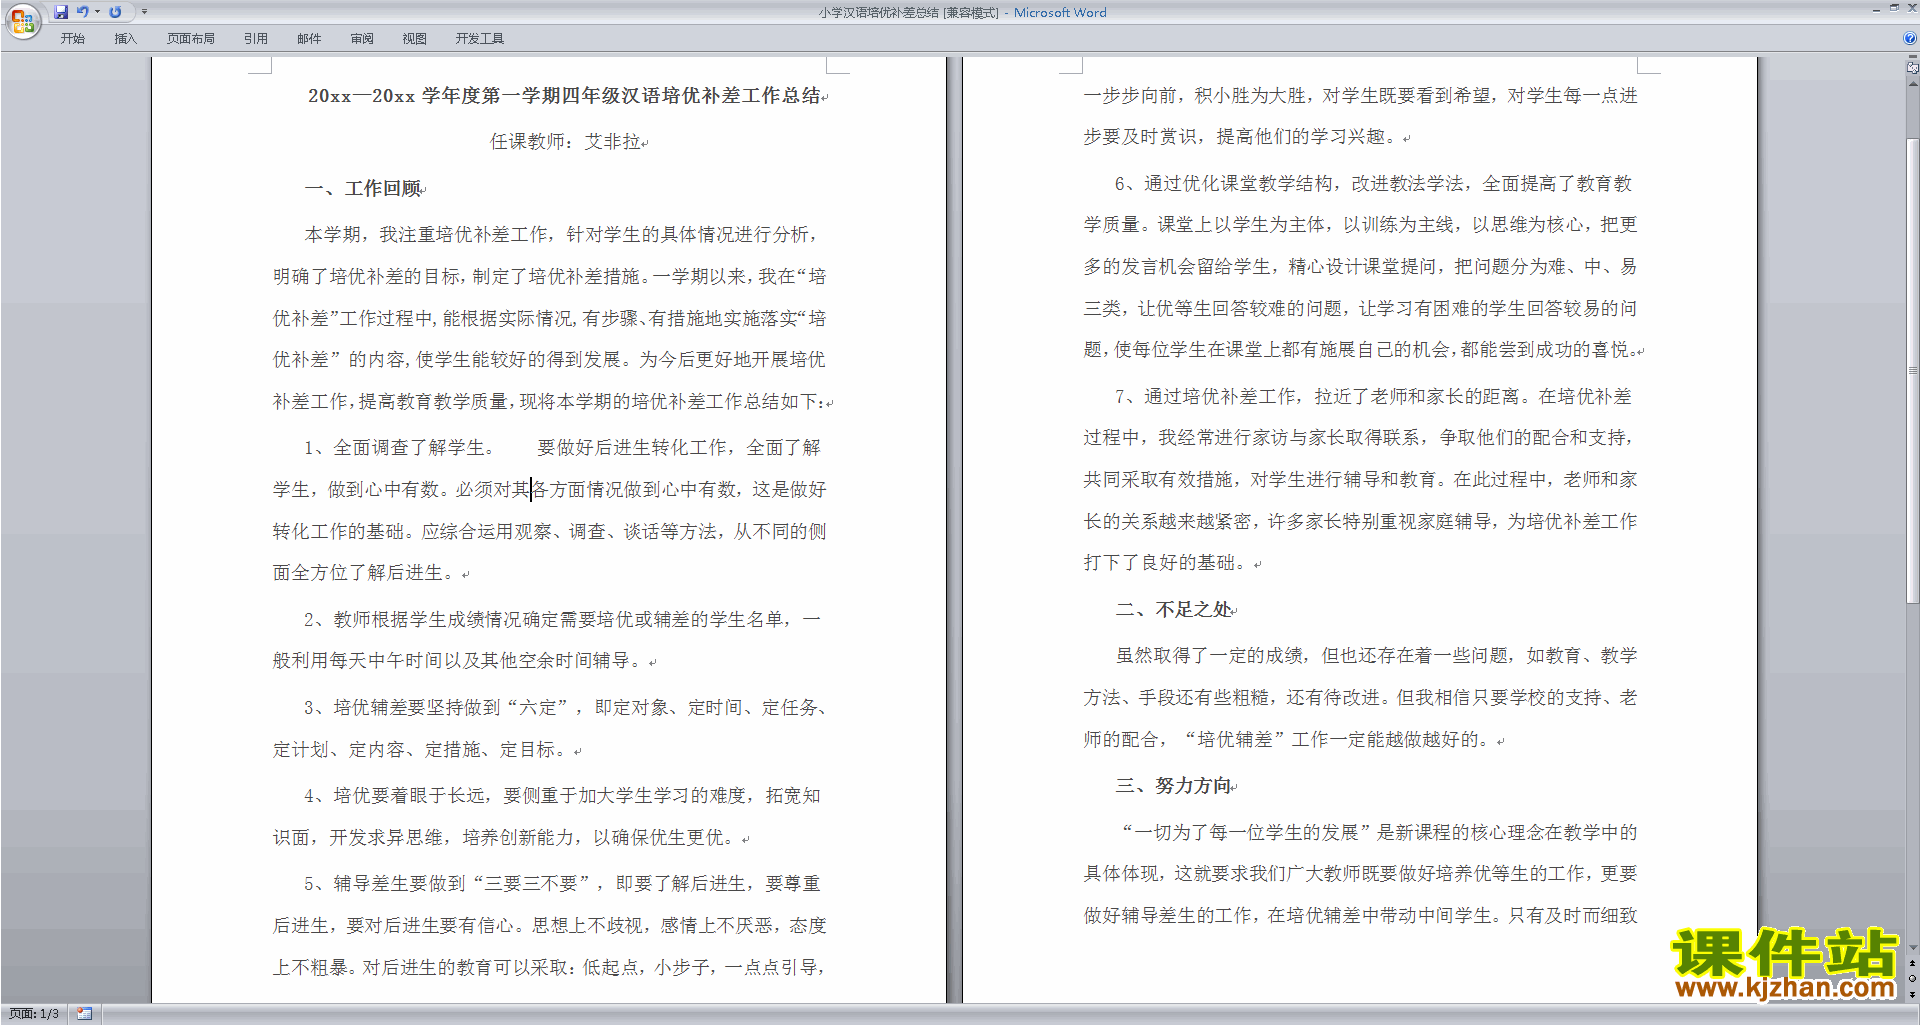Click the line starting 虽然取得了一定的成绩
This screenshot has height=1025, width=1920.
1377,656
